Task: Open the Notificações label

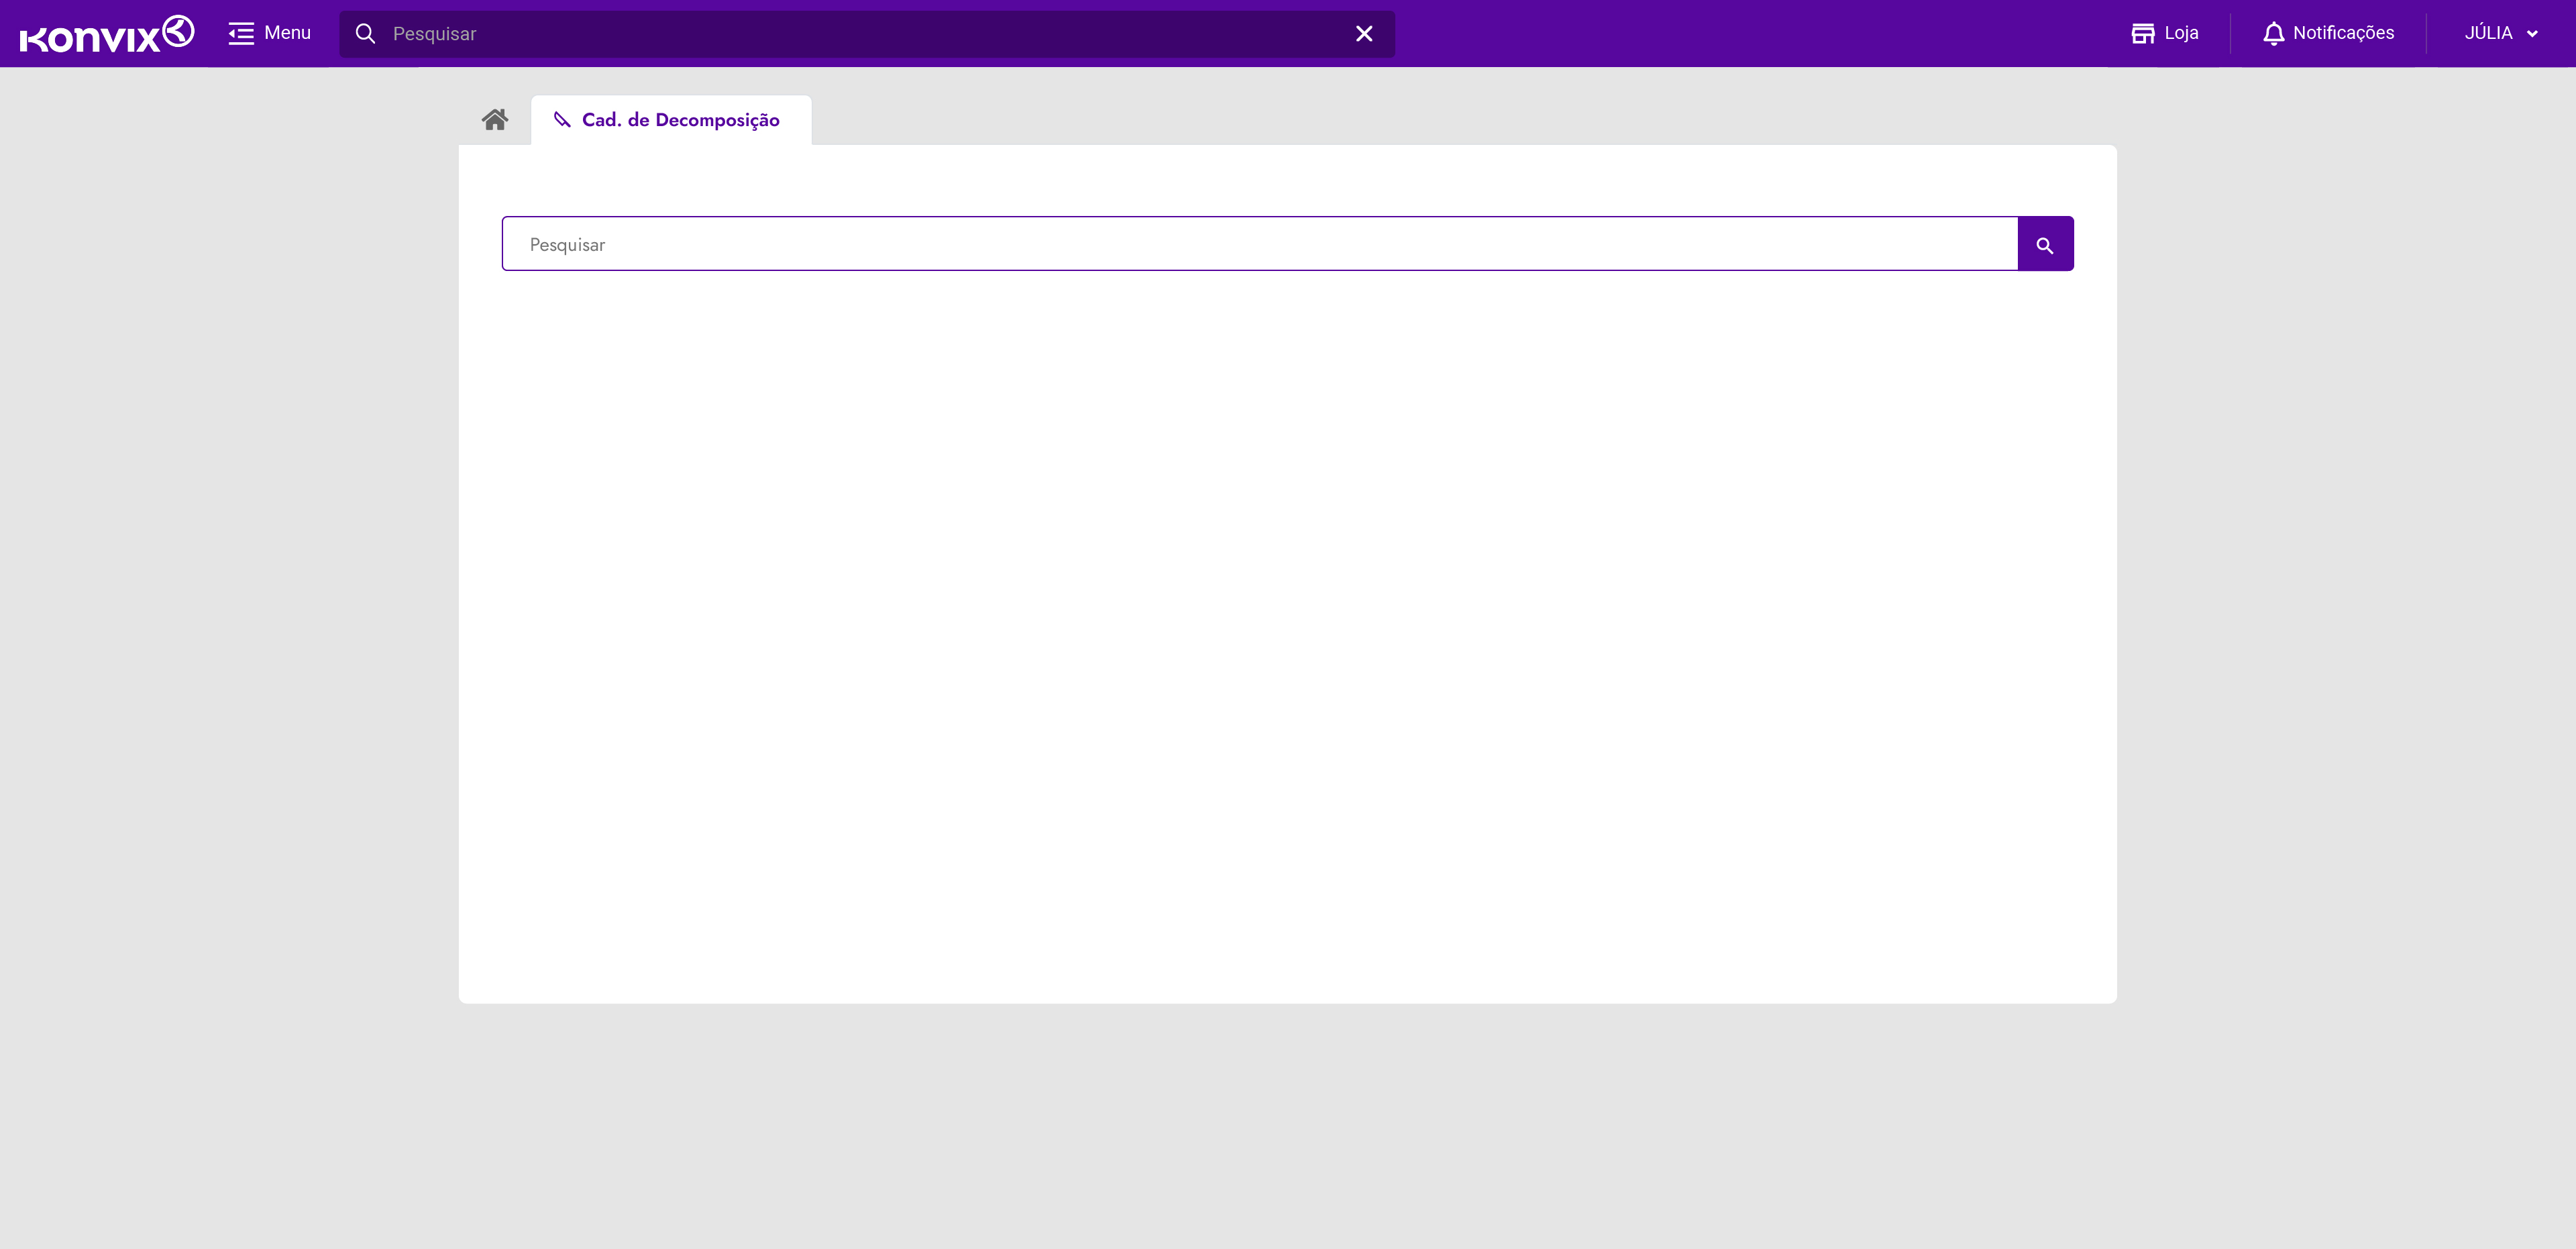Action: (x=2343, y=33)
